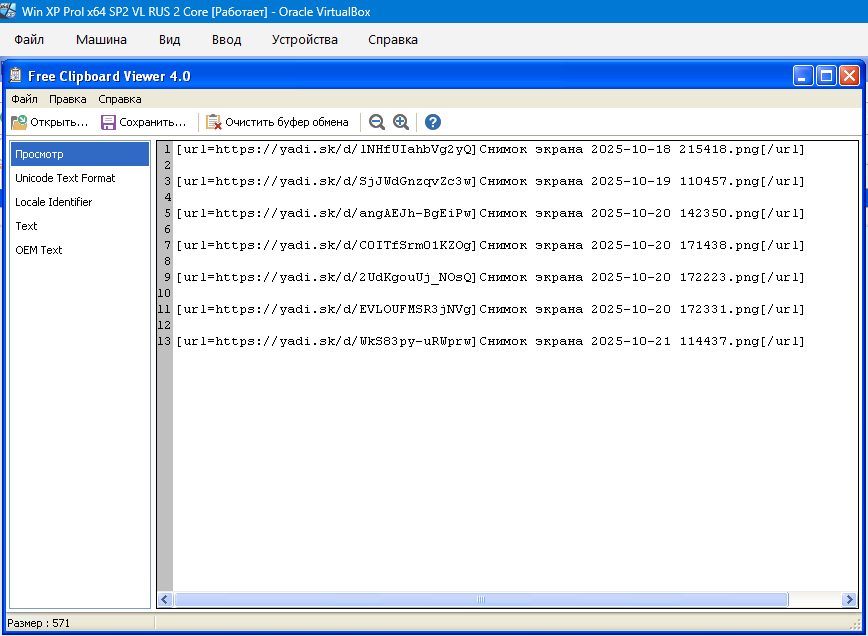Click the Open clipboard file toolbar icon
Viewport: 868px width, 636px height.
(x=19, y=122)
